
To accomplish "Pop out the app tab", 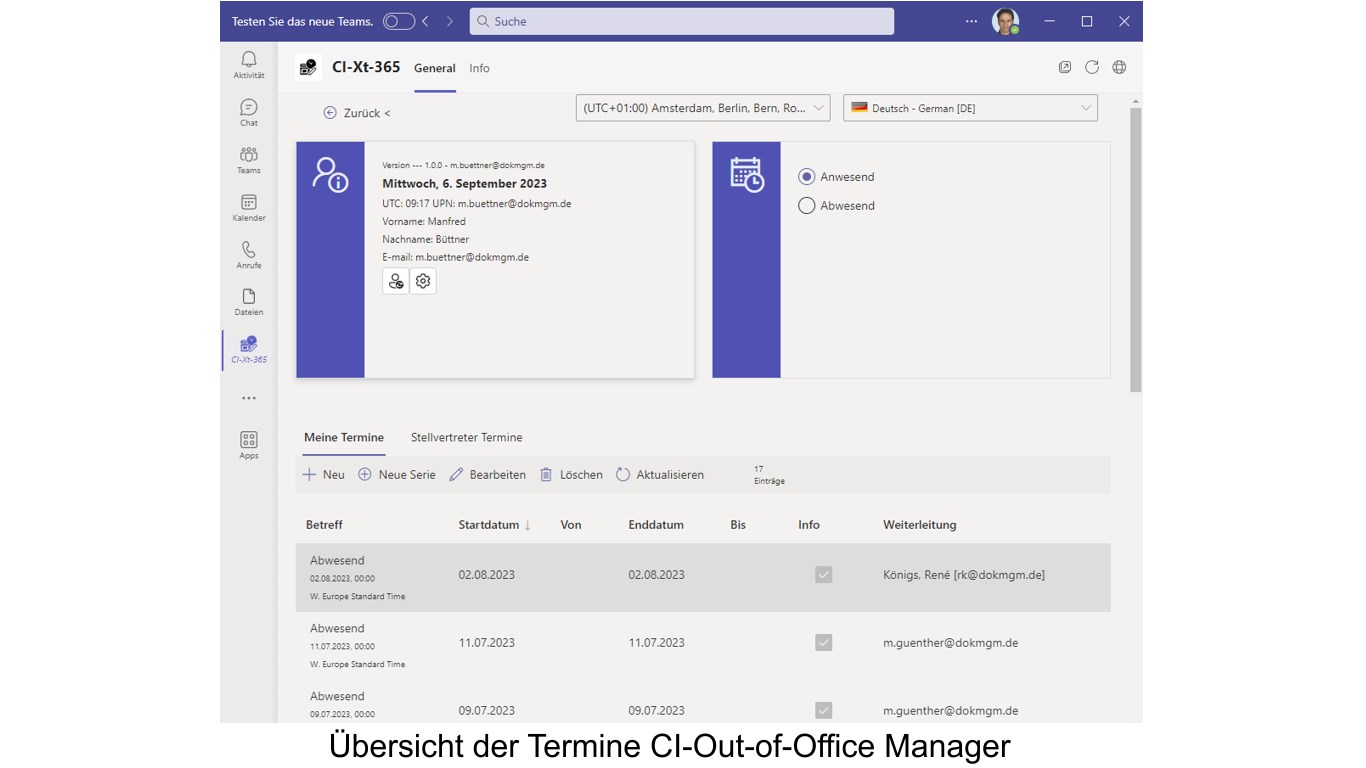I will pyautogui.click(x=1065, y=67).
